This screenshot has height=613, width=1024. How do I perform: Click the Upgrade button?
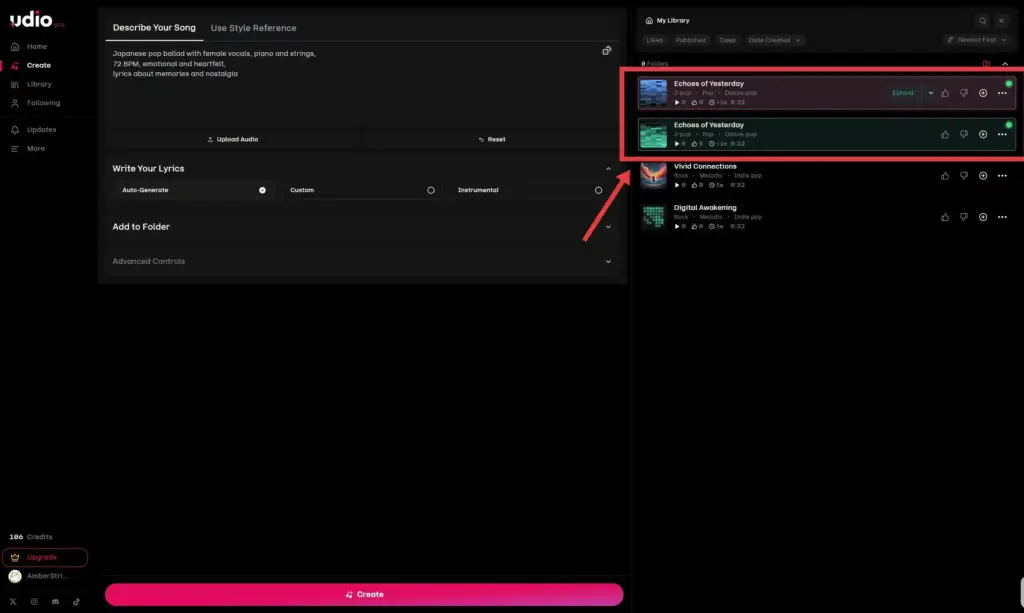pyautogui.click(x=44, y=558)
